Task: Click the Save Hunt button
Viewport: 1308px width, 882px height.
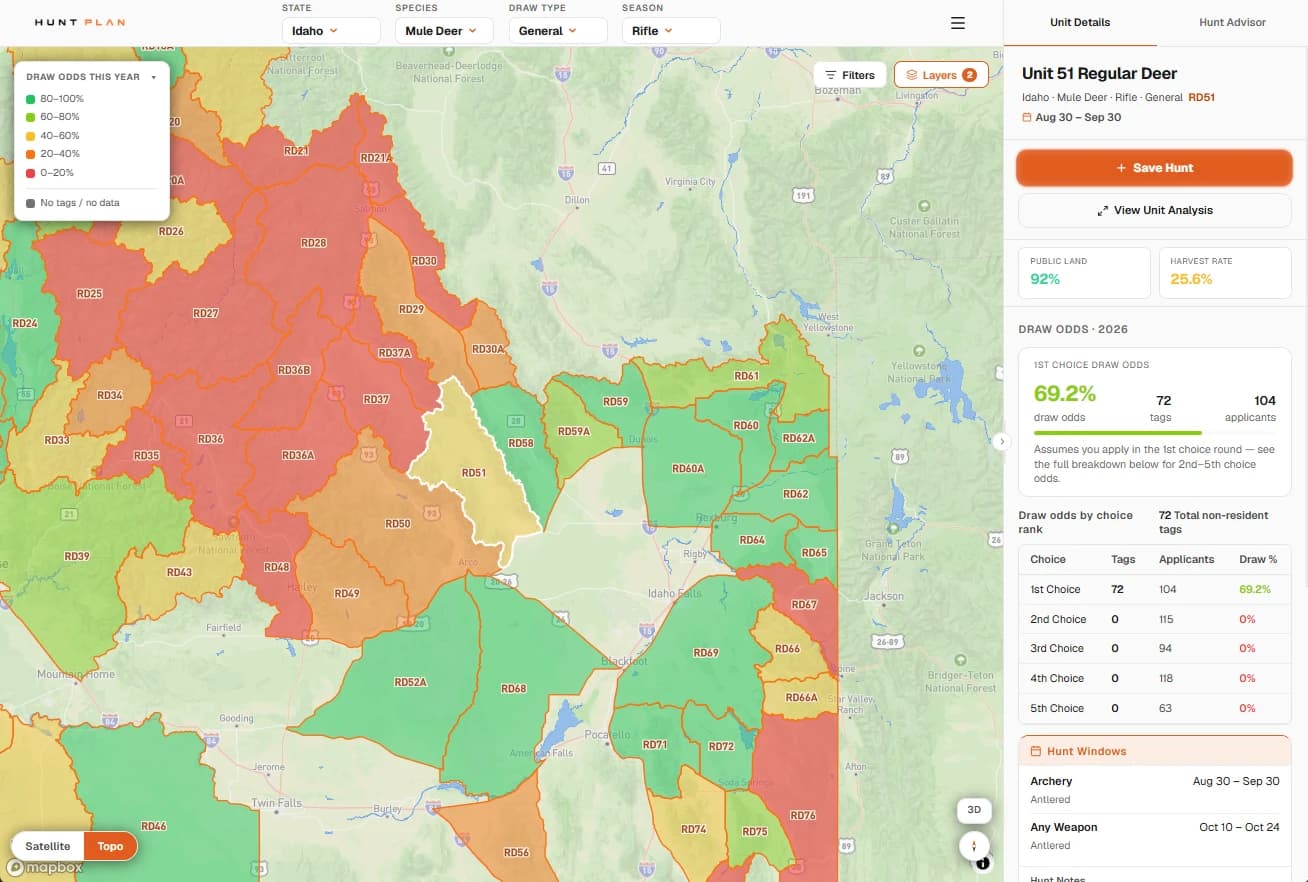Action: tap(1155, 168)
